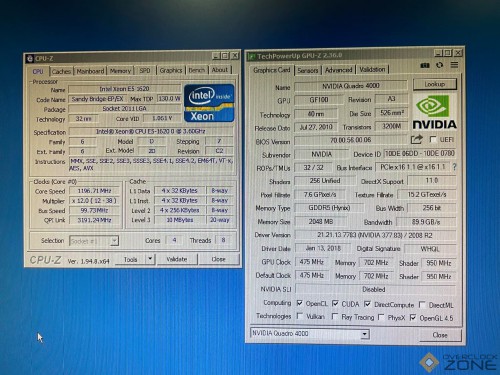Enable the Vulkan checkbox
Viewport: 500px width, 375px height.
(x=300, y=316)
